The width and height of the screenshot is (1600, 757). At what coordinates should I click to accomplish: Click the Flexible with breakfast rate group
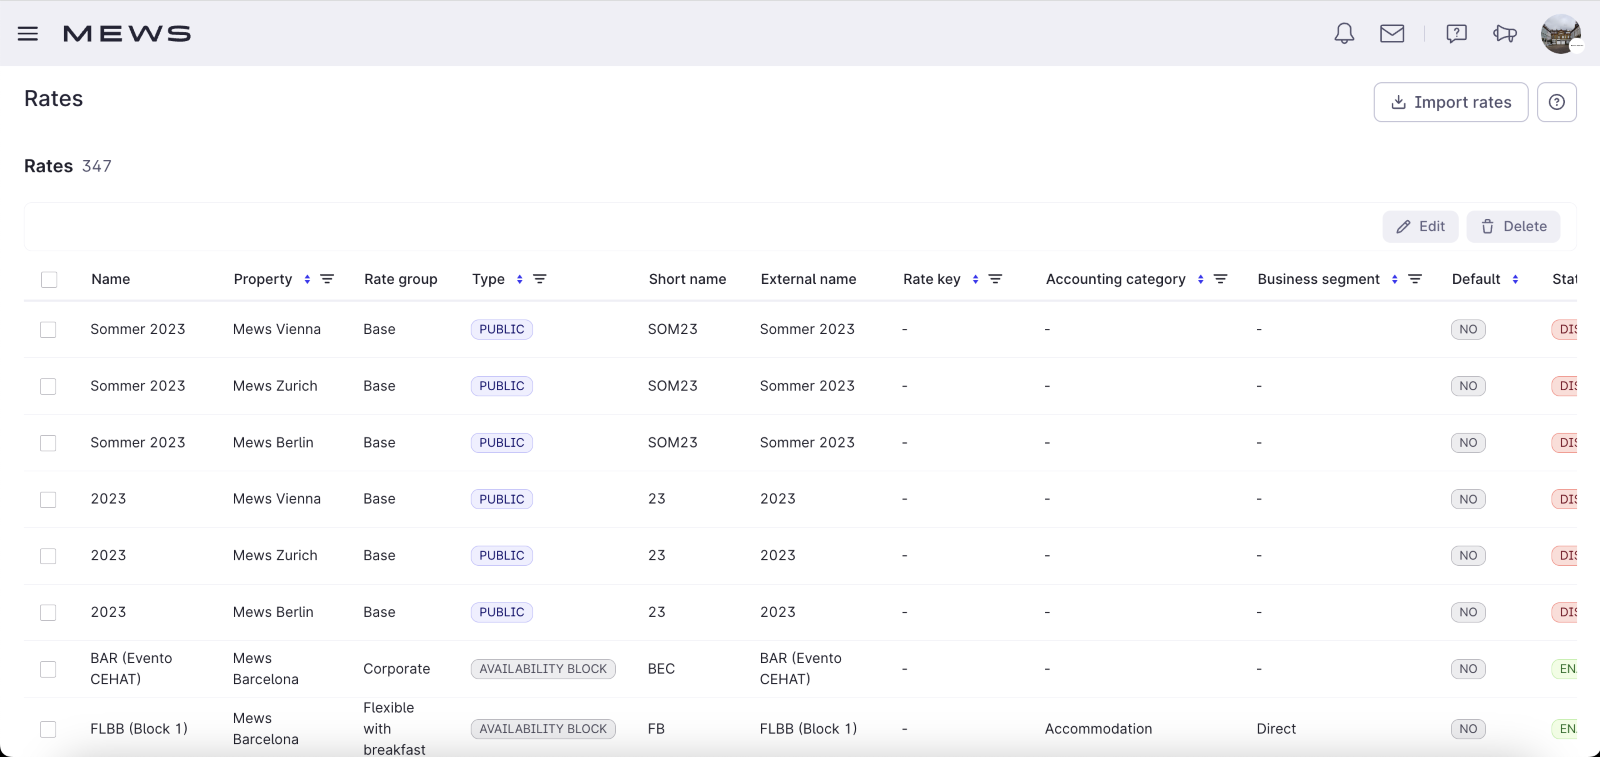[394, 729]
